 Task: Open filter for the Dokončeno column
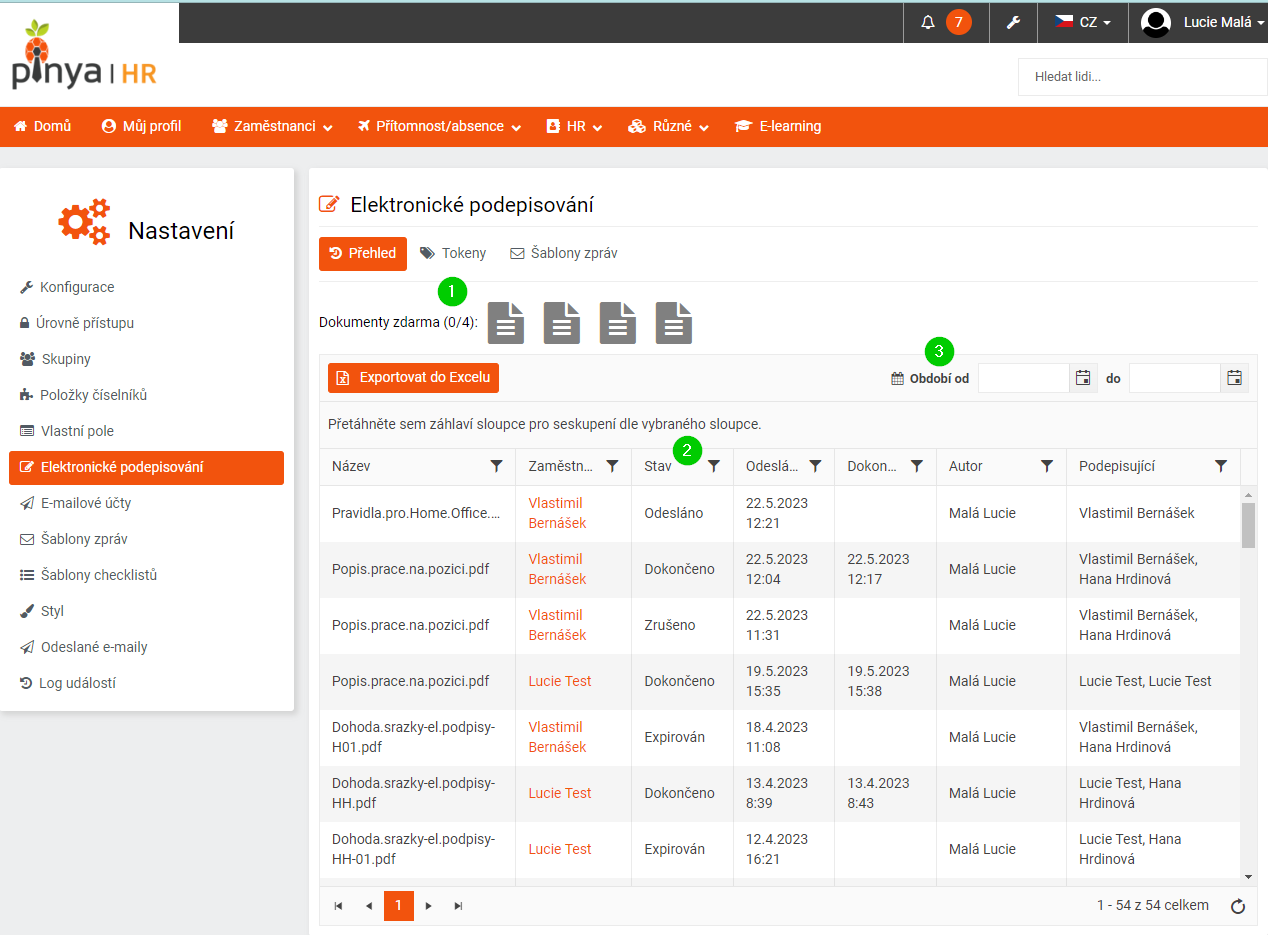click(916, 466)
